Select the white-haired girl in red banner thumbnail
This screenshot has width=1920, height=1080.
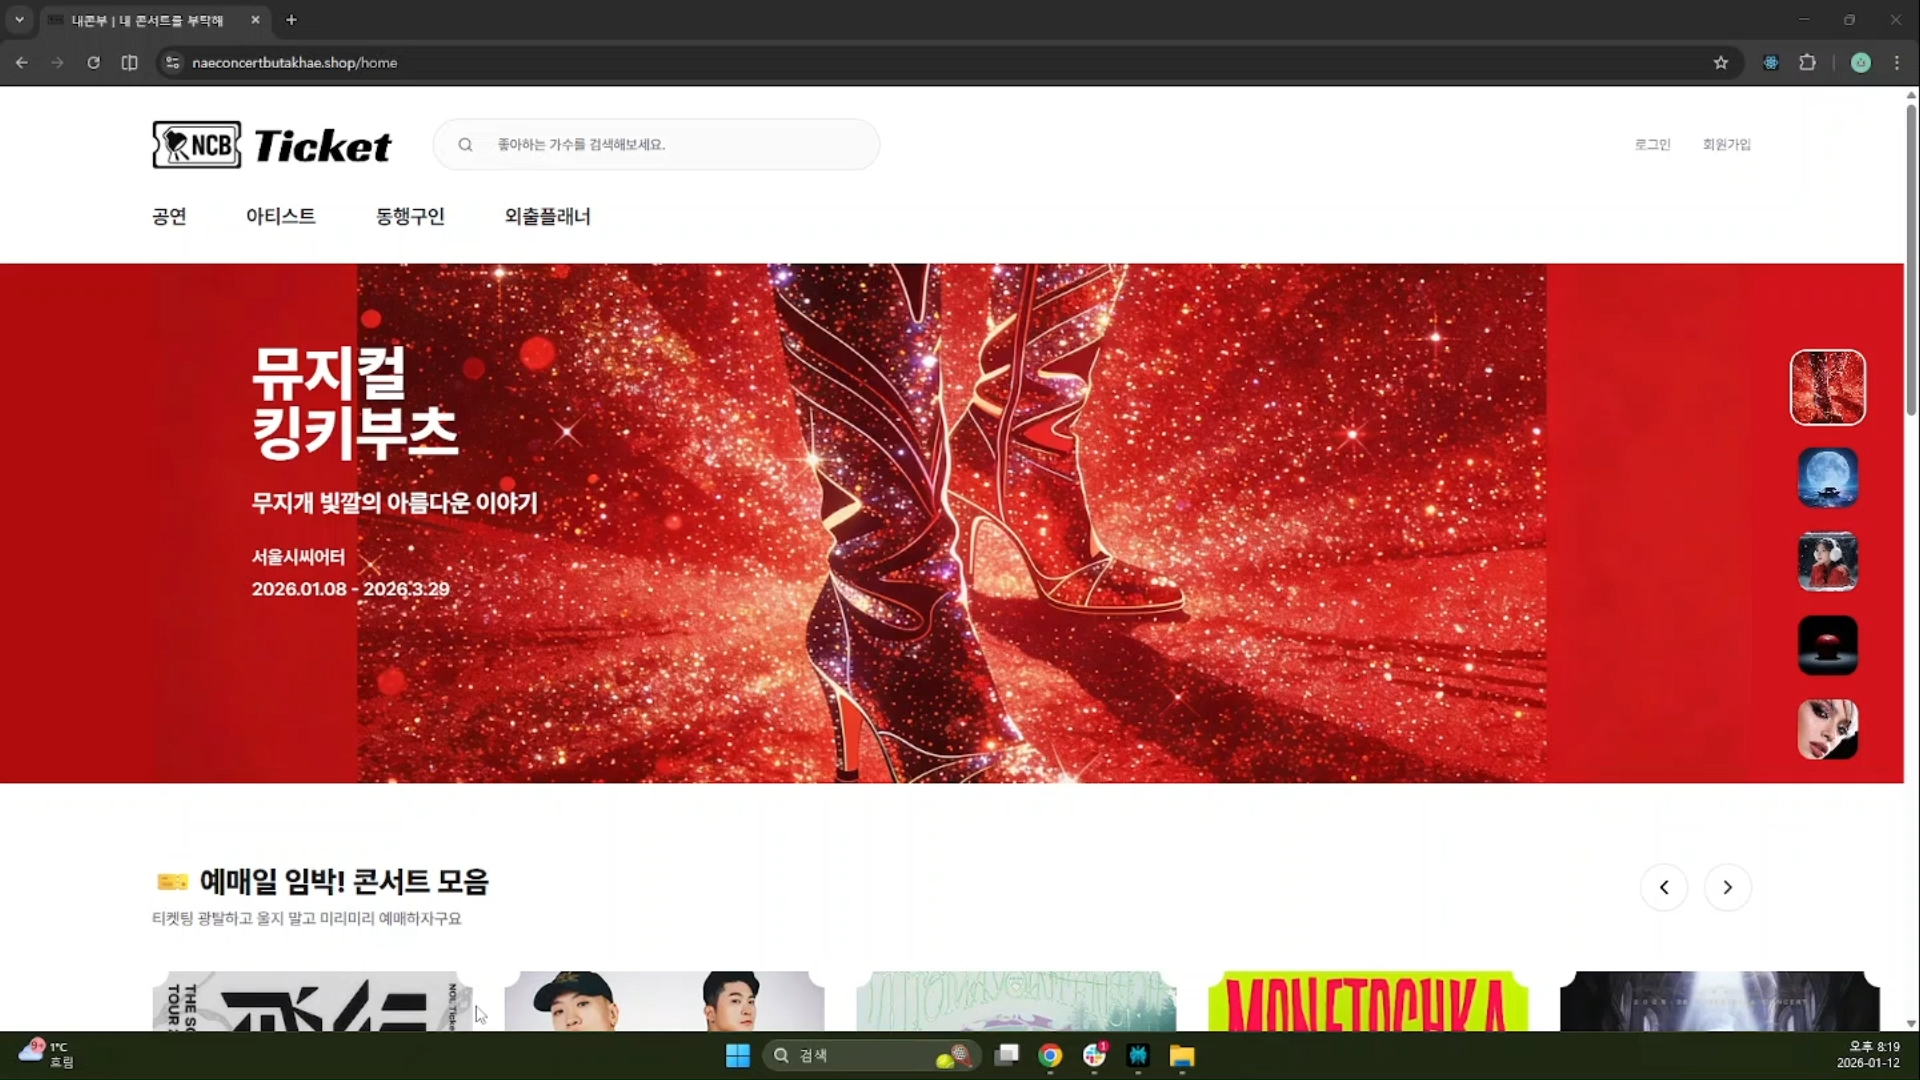tap(1827, 561)
